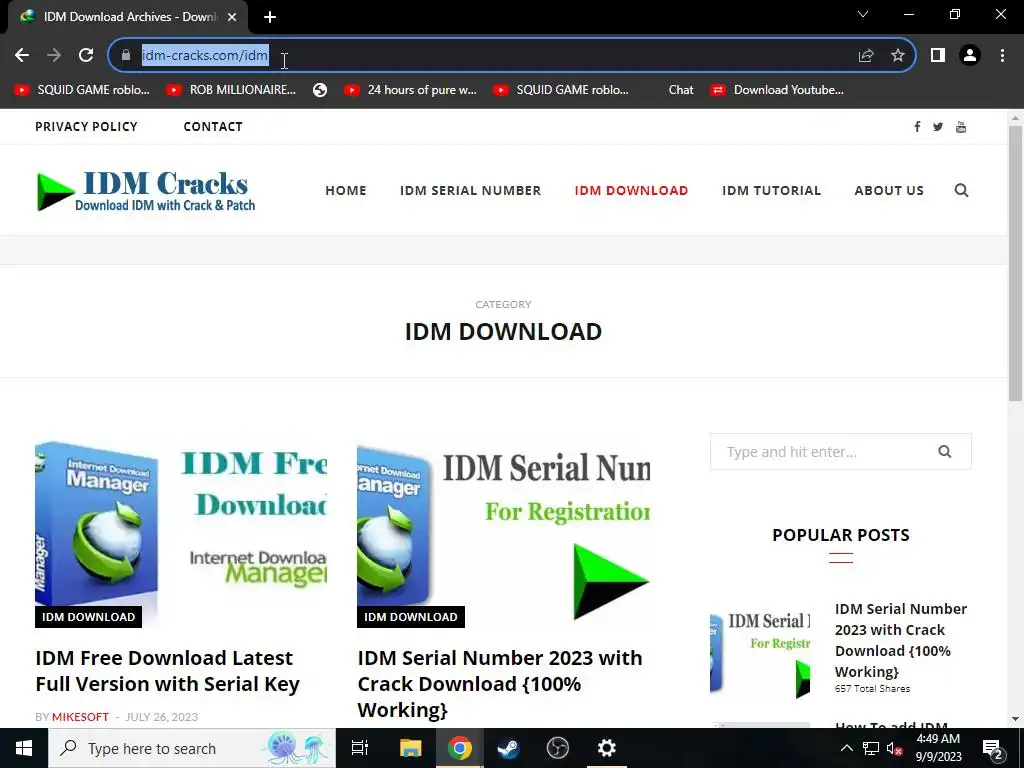Reload the page with the refresh icon

click(x=86, y=56)
